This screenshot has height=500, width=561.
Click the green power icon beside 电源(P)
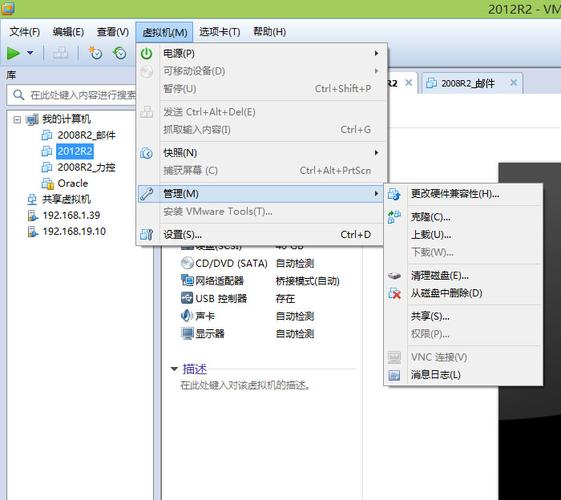(147, 54)
